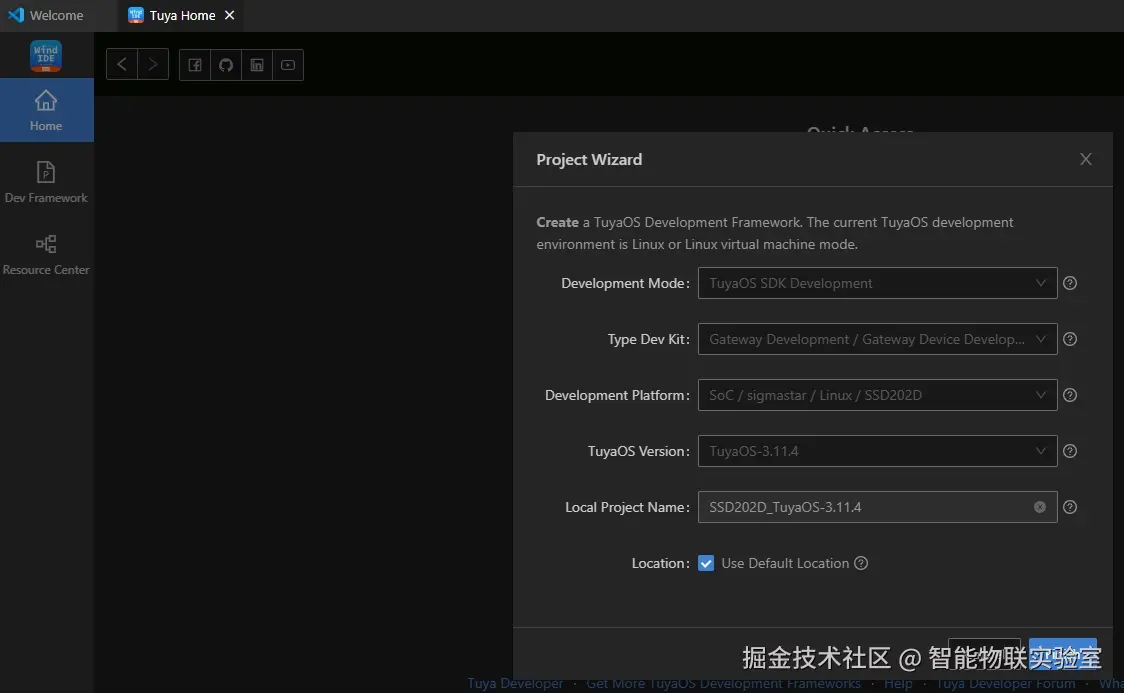1124x693 pixels.
Task: Uncheck Use Default Location checkbox
Action: (706, 563)
